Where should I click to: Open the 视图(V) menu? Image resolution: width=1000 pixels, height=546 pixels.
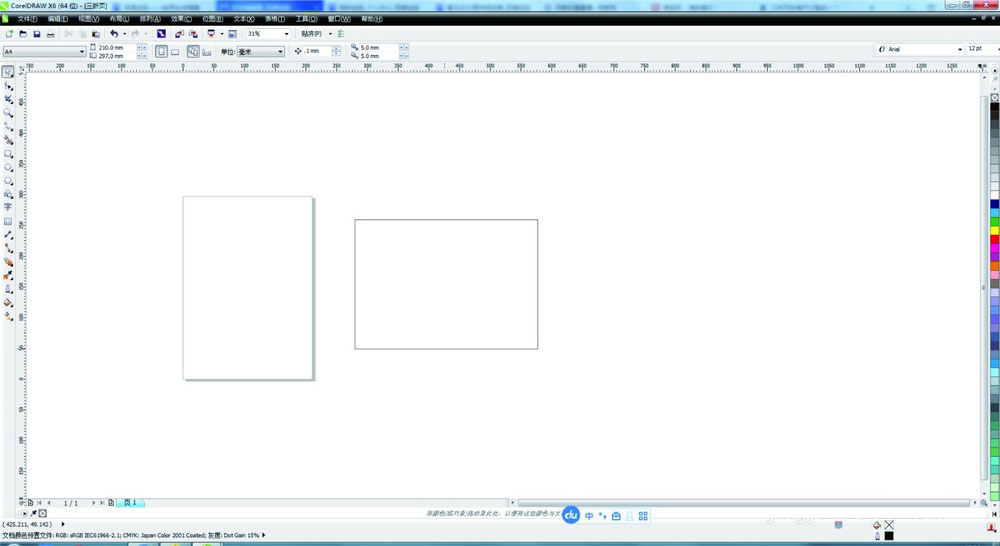click(x=88, y=19)
